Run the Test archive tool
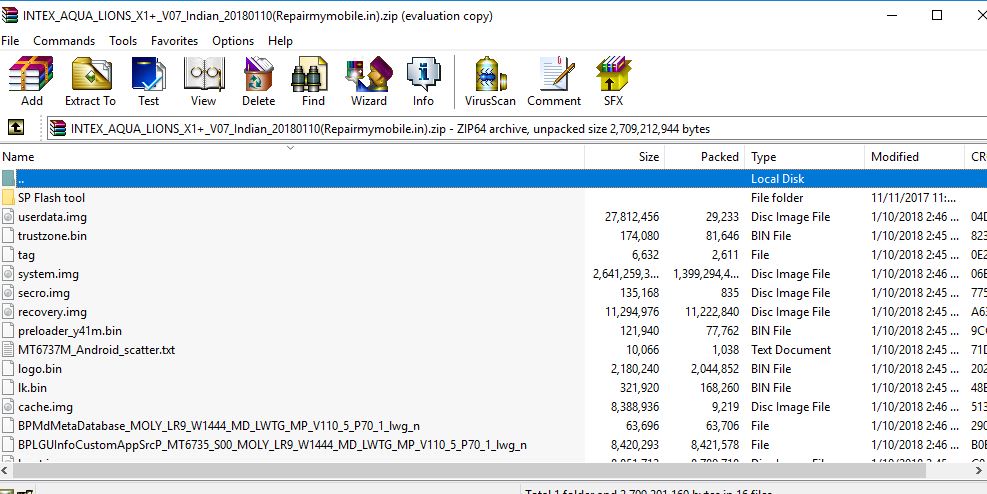Viewport: 987px width, 494px height. point(148,81)
